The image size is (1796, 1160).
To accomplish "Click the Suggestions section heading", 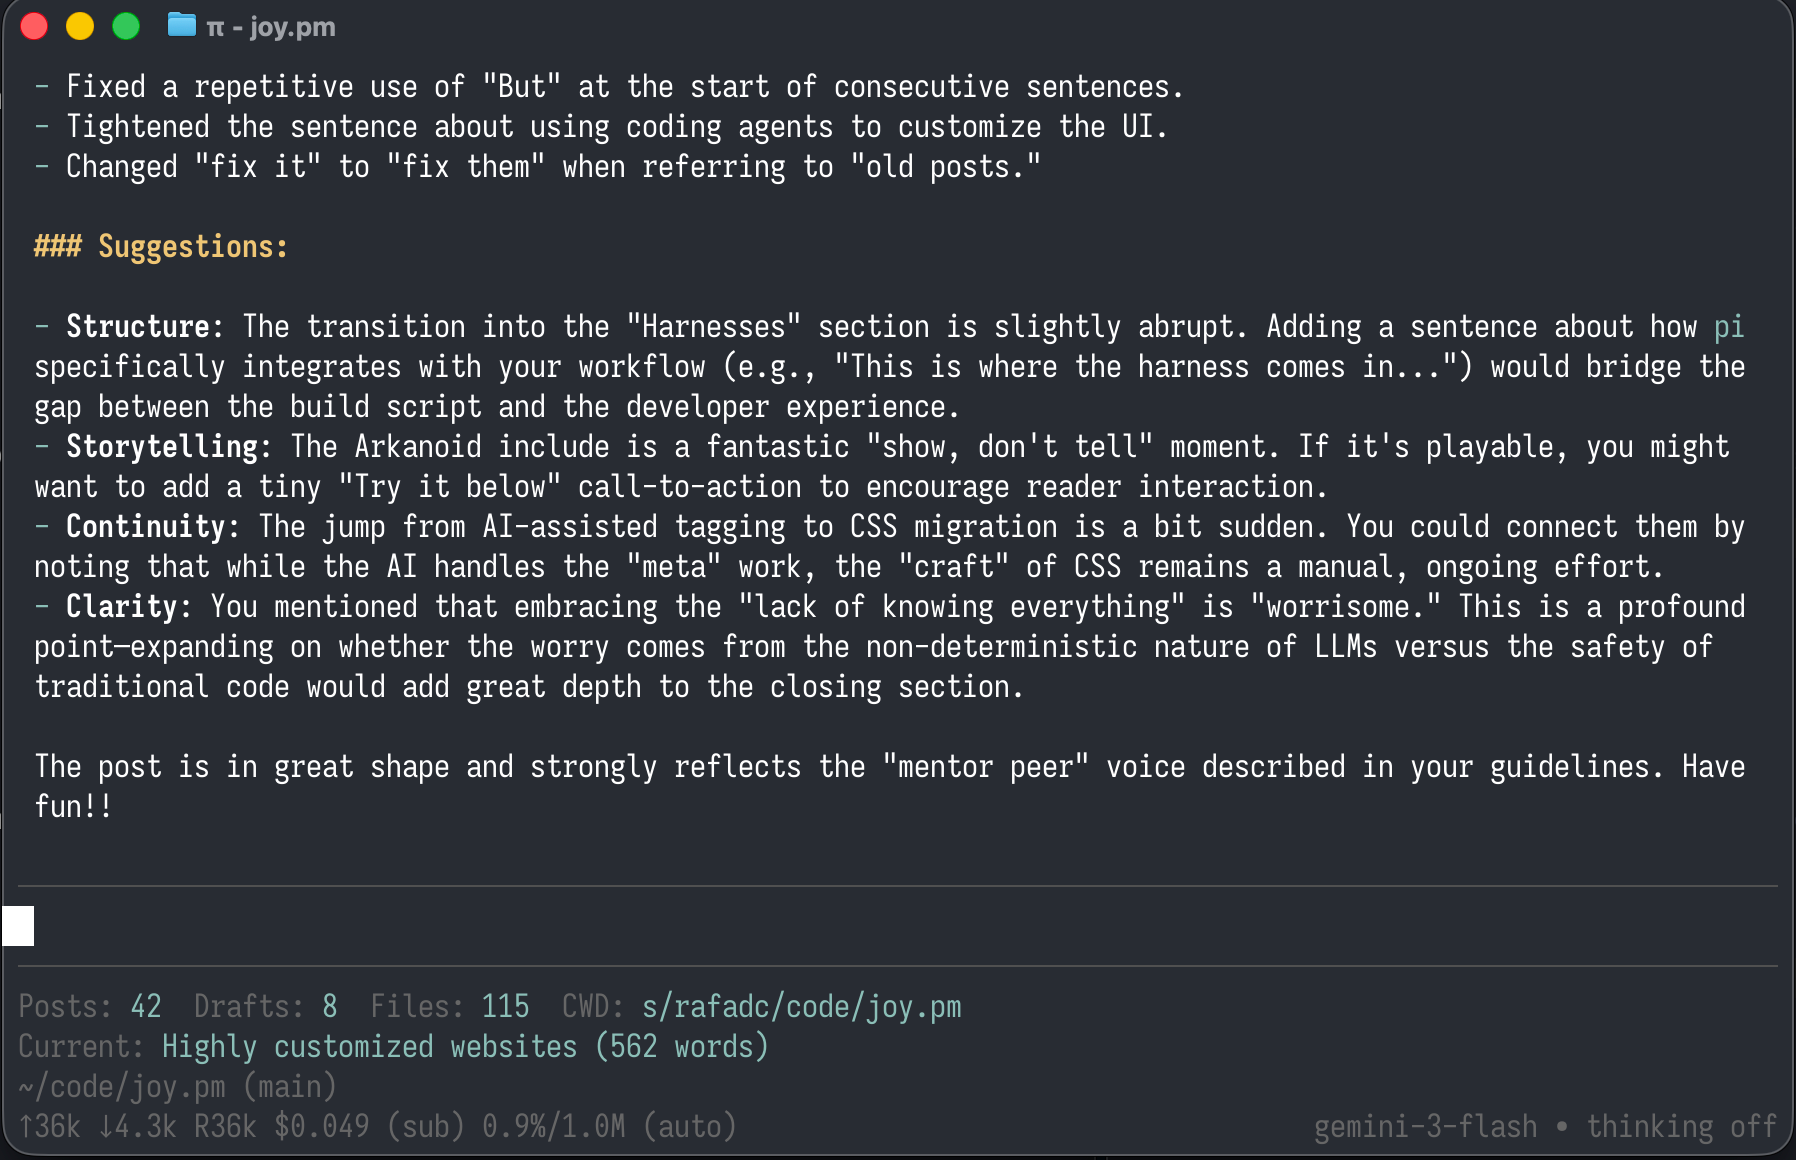I will pyautogui.click(x=161, y=246).
